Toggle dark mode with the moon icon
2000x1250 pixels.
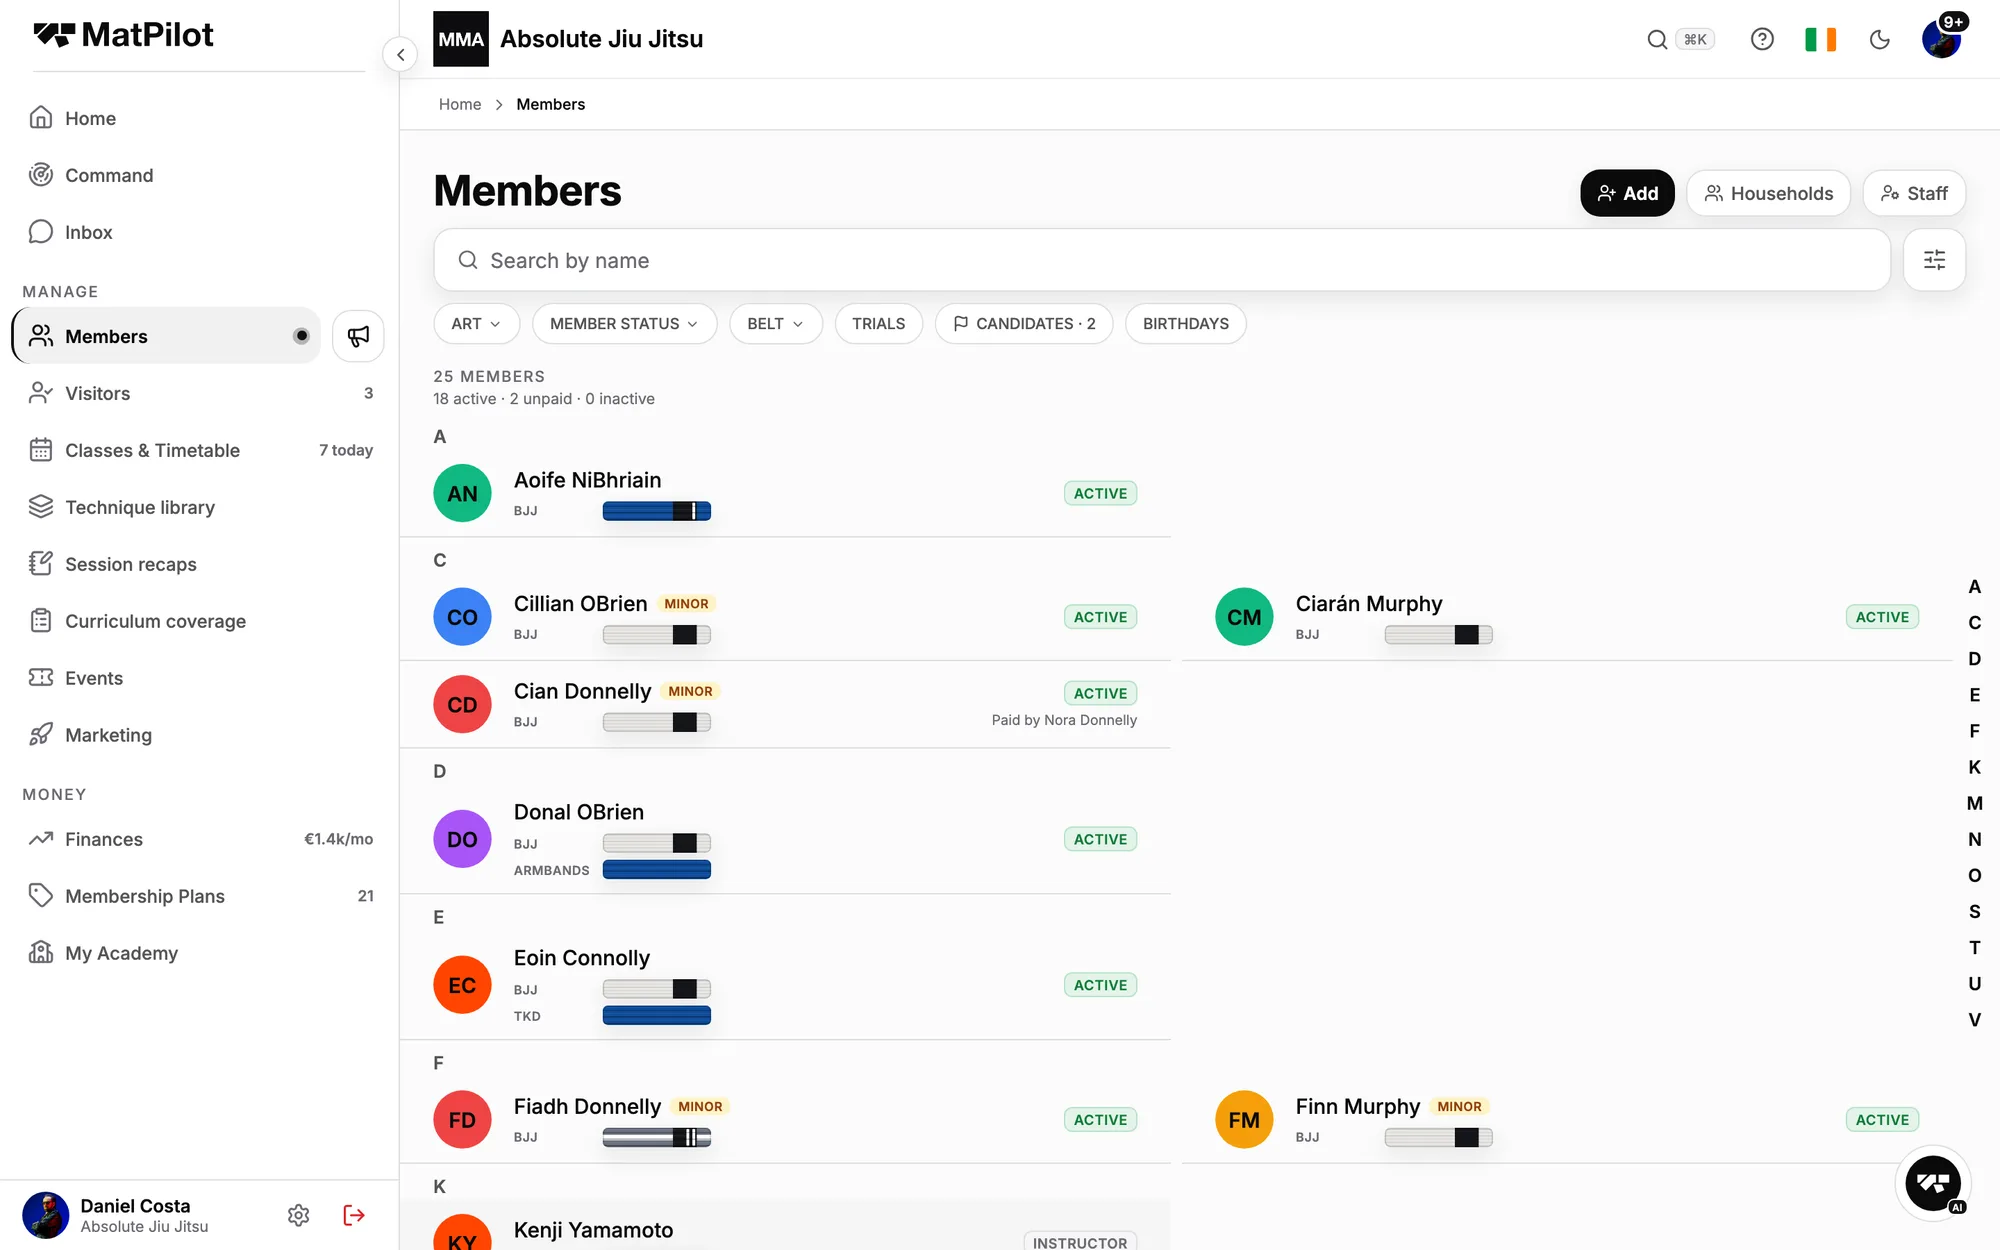[x=1879, y=39]
